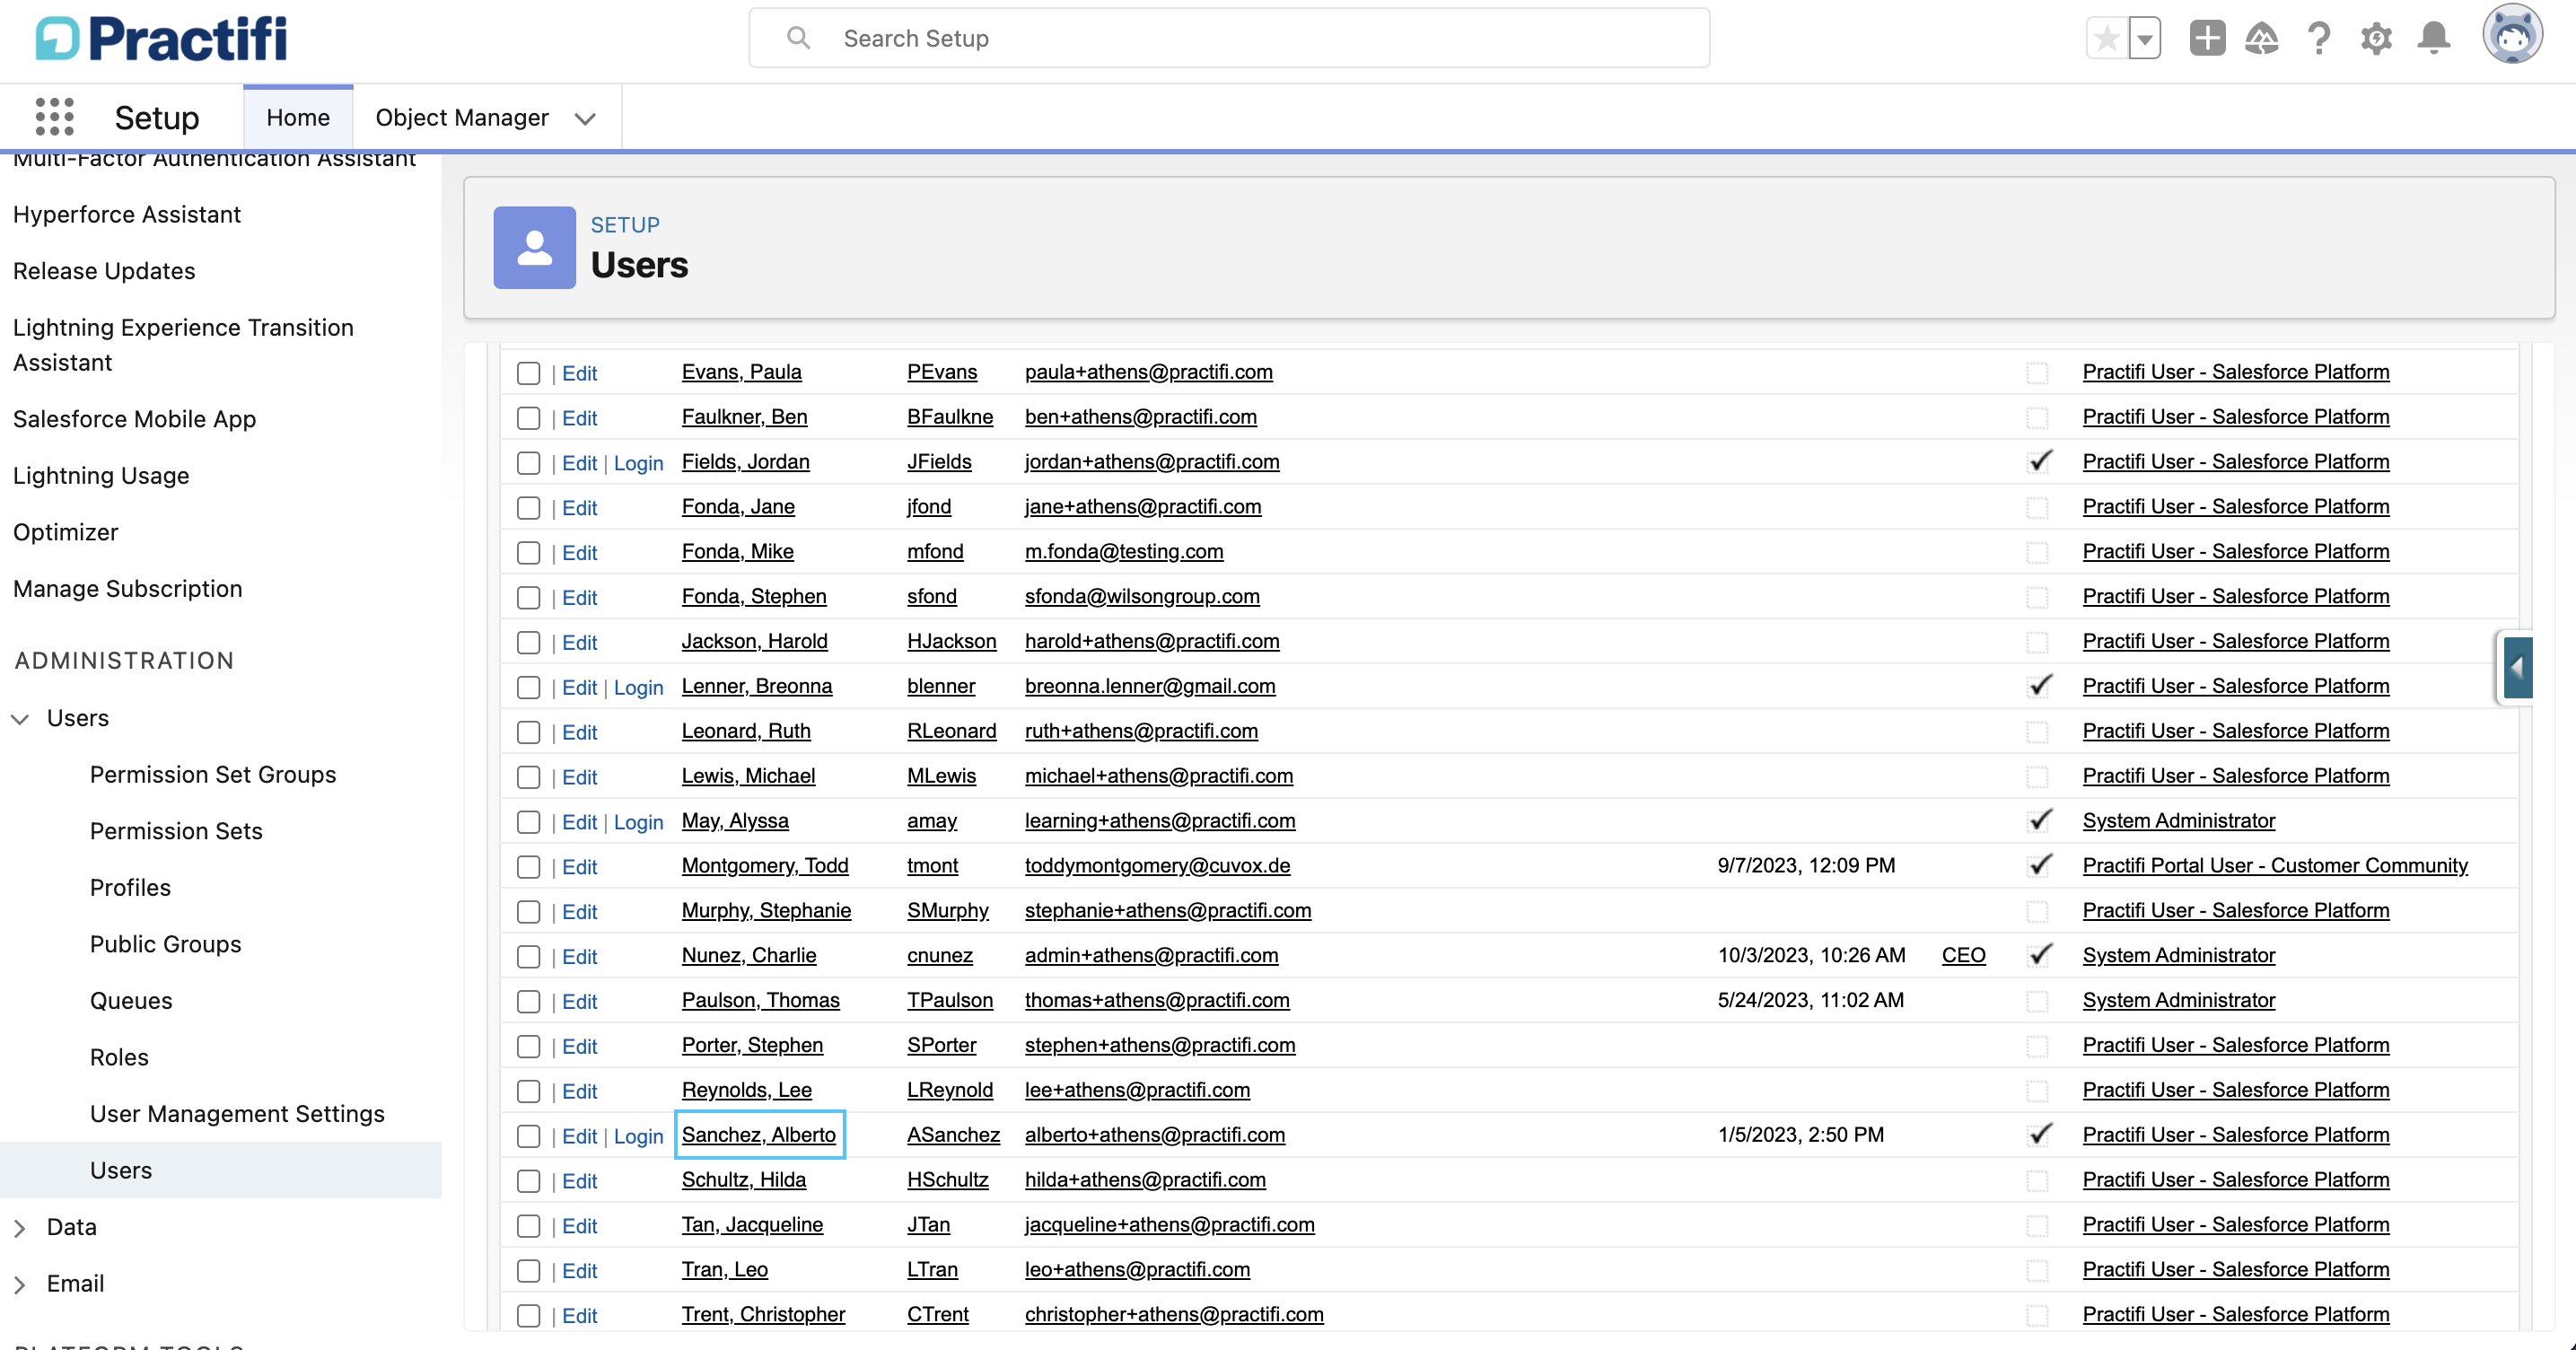This screenshot has height=1350, width=2576.
Task: Click email admin+athens@practifi.com
Action: coord(1151,955)
